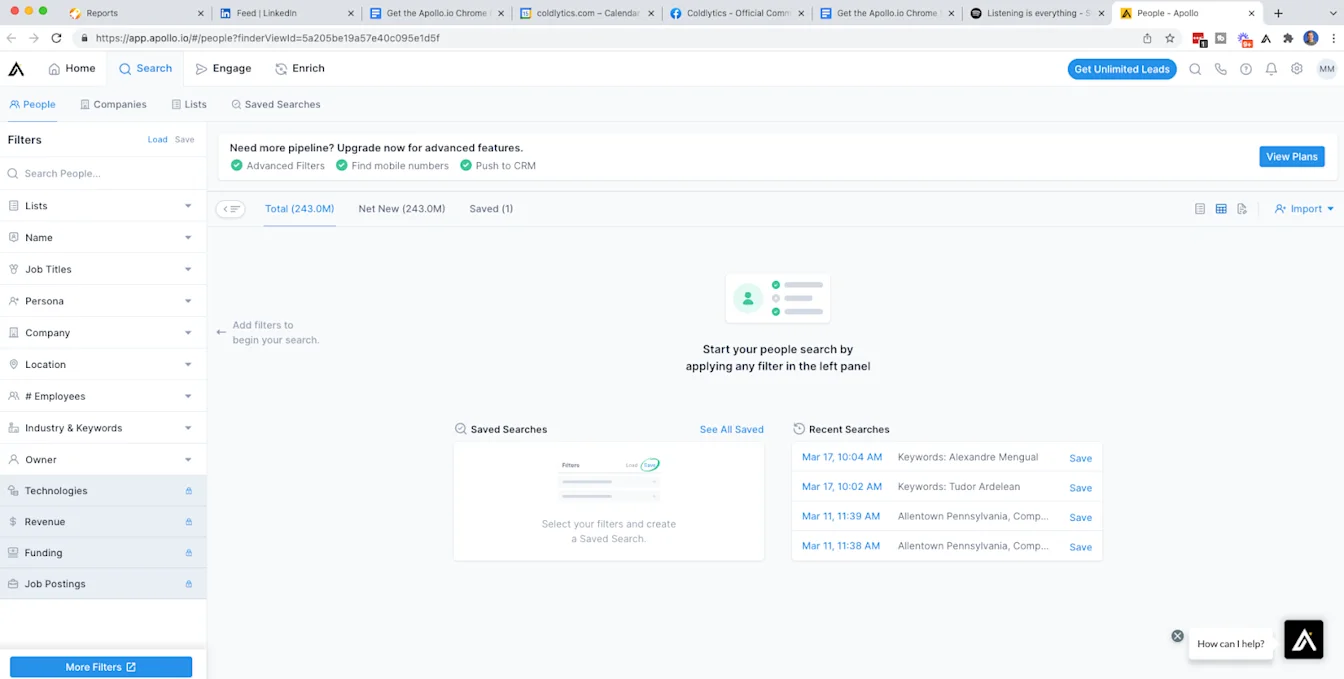
Task: Click the Load filters link
Action: point(158,140)
